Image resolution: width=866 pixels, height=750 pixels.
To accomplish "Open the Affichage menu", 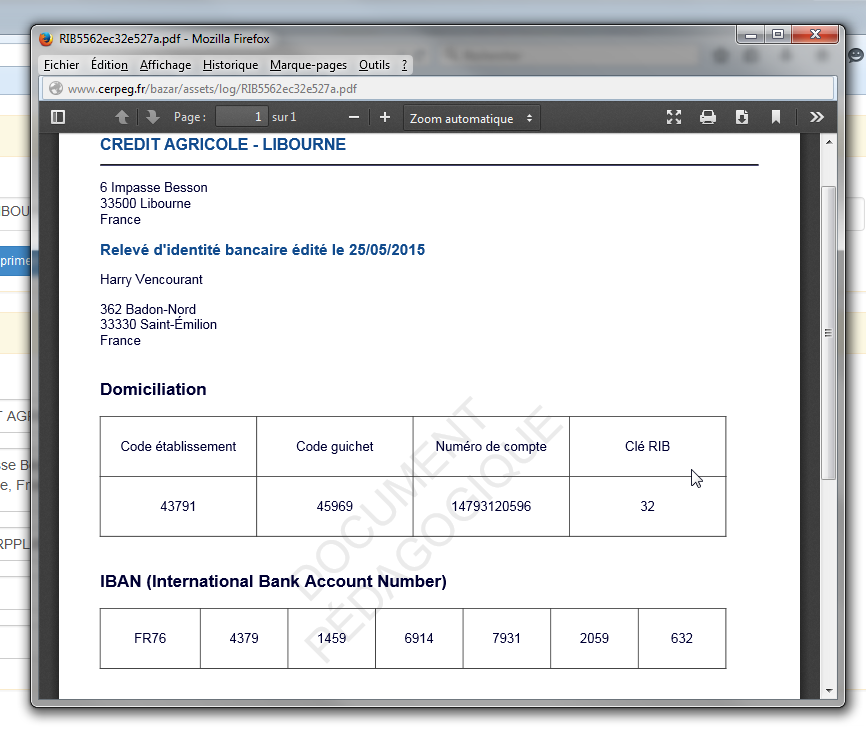I will coord(166,65).
